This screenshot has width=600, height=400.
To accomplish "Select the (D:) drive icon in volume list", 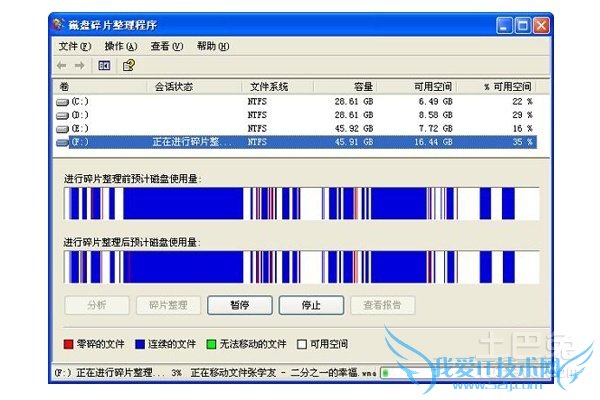I will coord(63,115).
